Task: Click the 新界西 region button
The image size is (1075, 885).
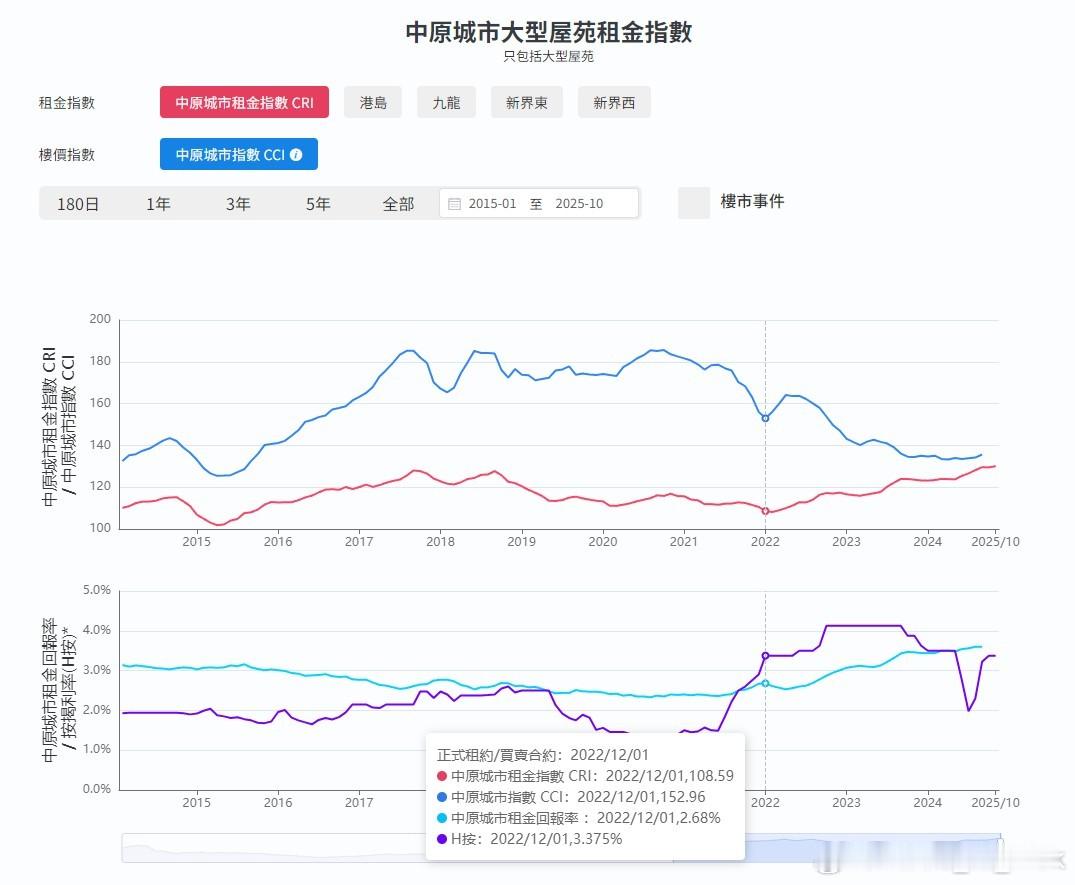Action: 614,102
